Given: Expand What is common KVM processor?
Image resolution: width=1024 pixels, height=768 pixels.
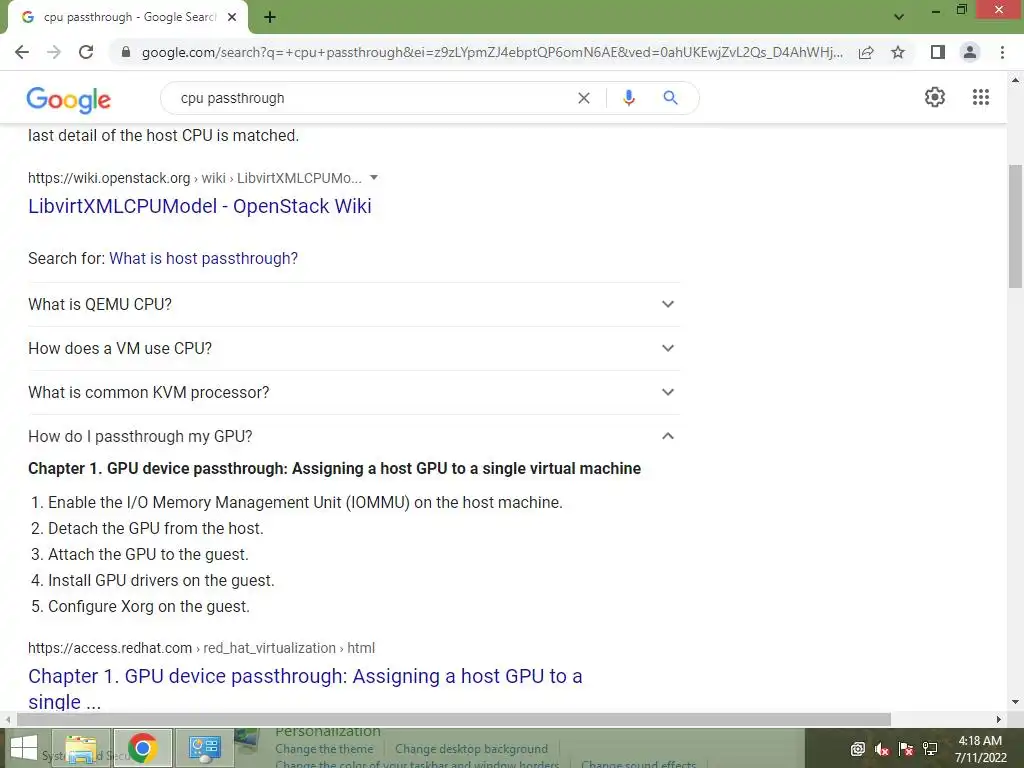Looking at the screenshot, I should coord(353,392).
